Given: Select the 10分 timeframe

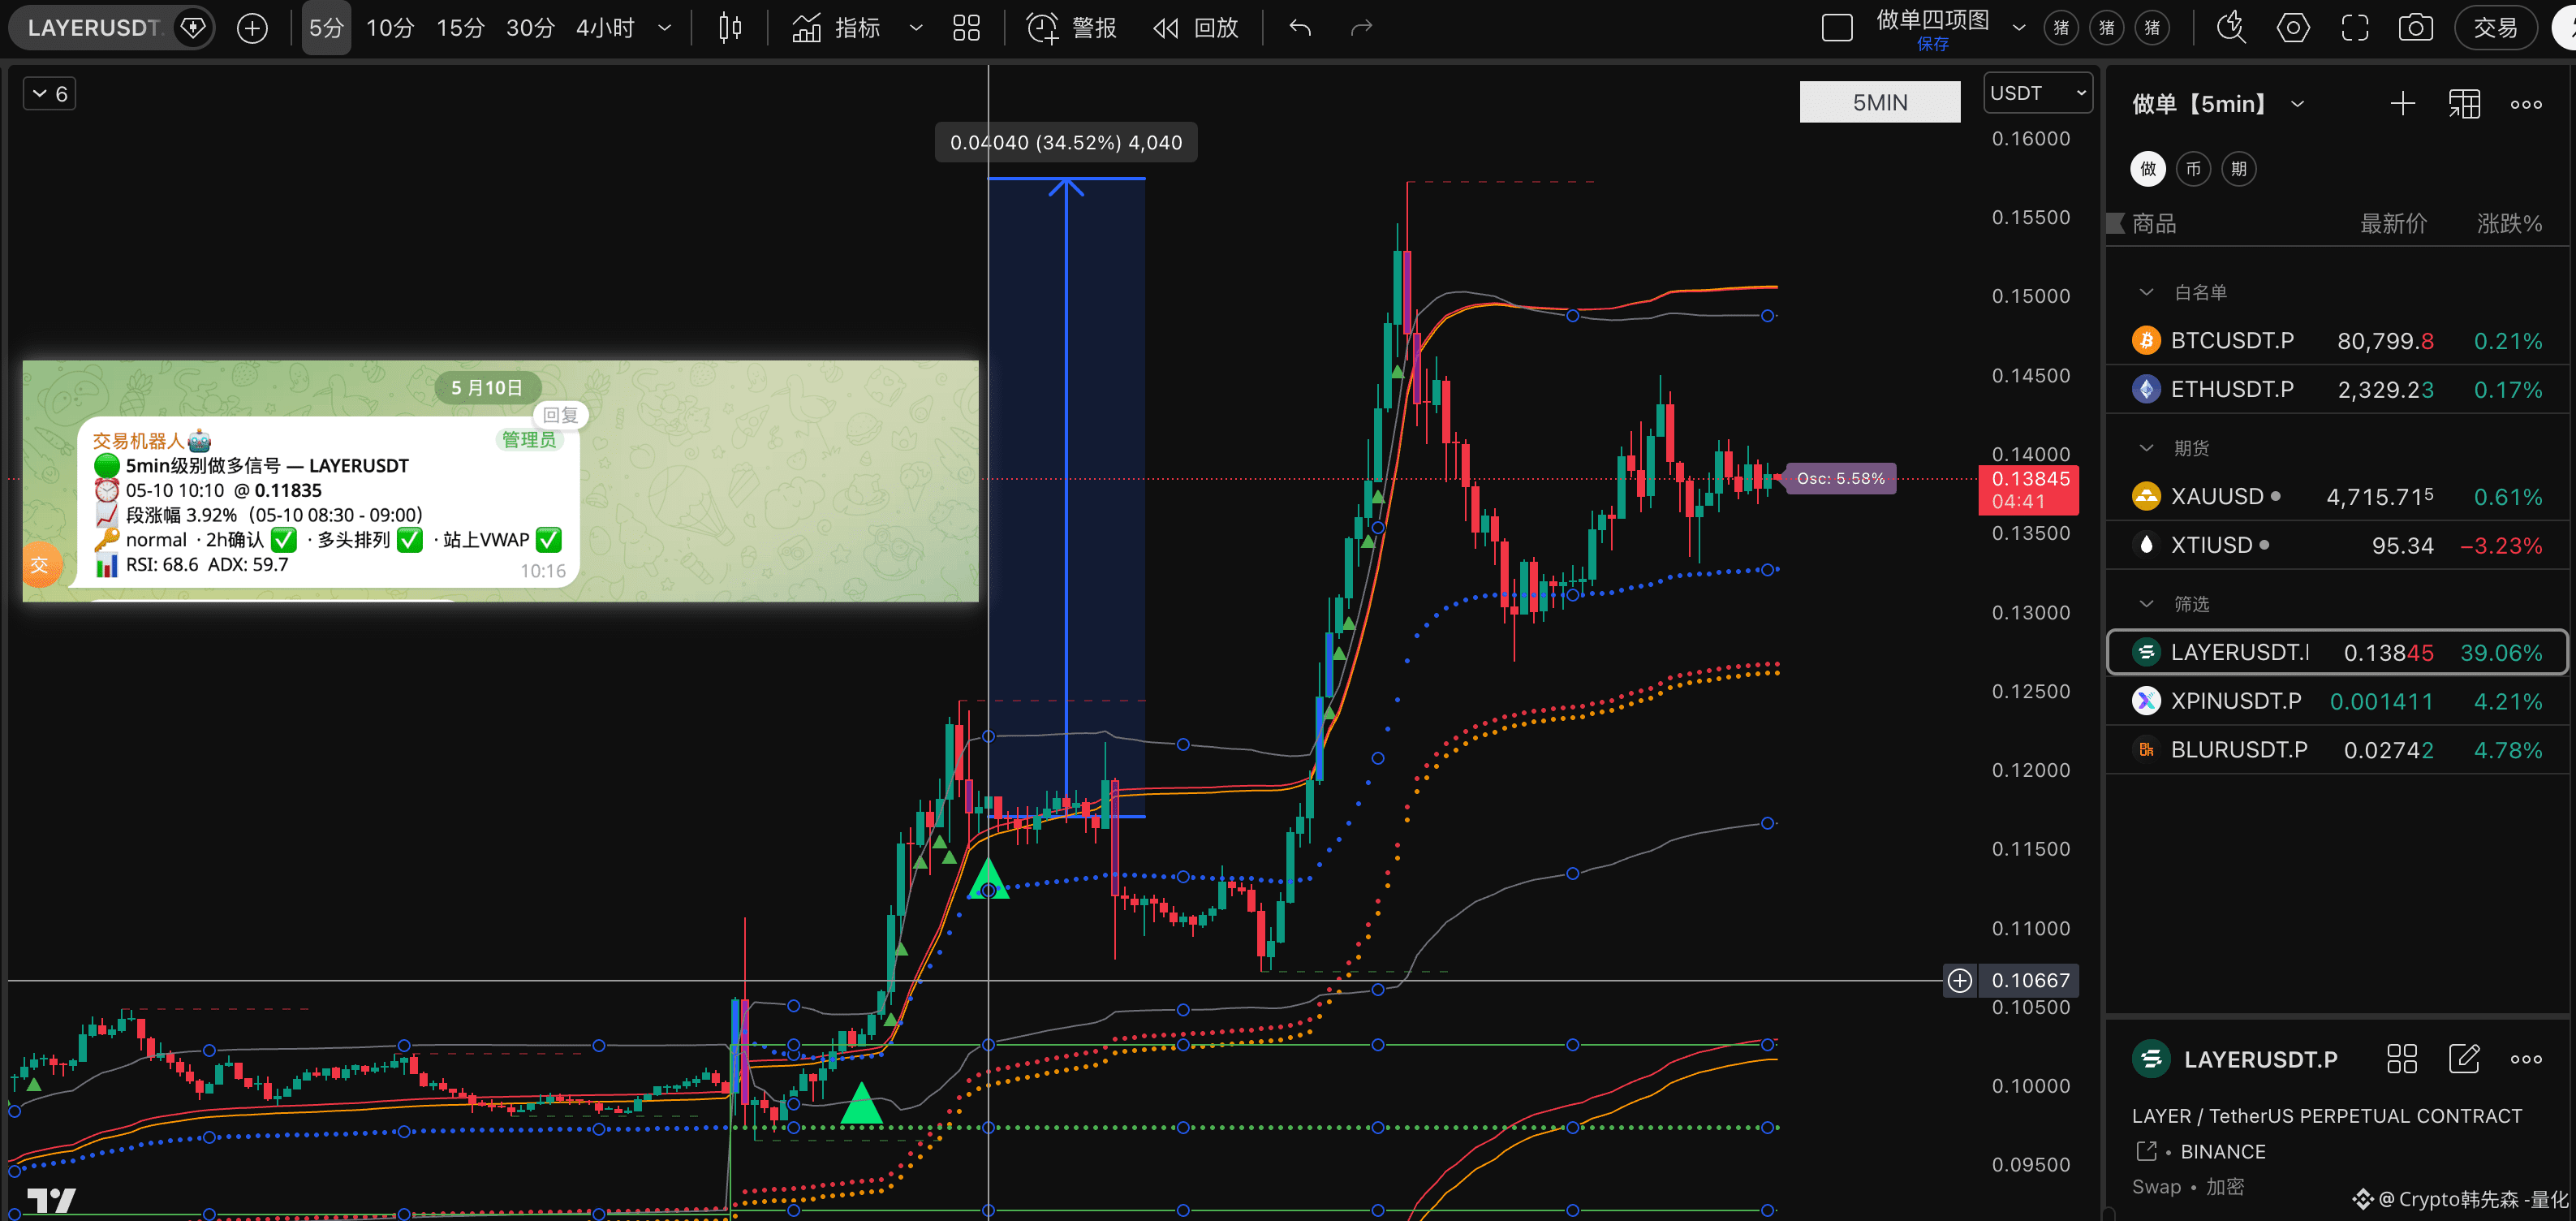Looking at the screenshot, I should (x=389, y=28).
